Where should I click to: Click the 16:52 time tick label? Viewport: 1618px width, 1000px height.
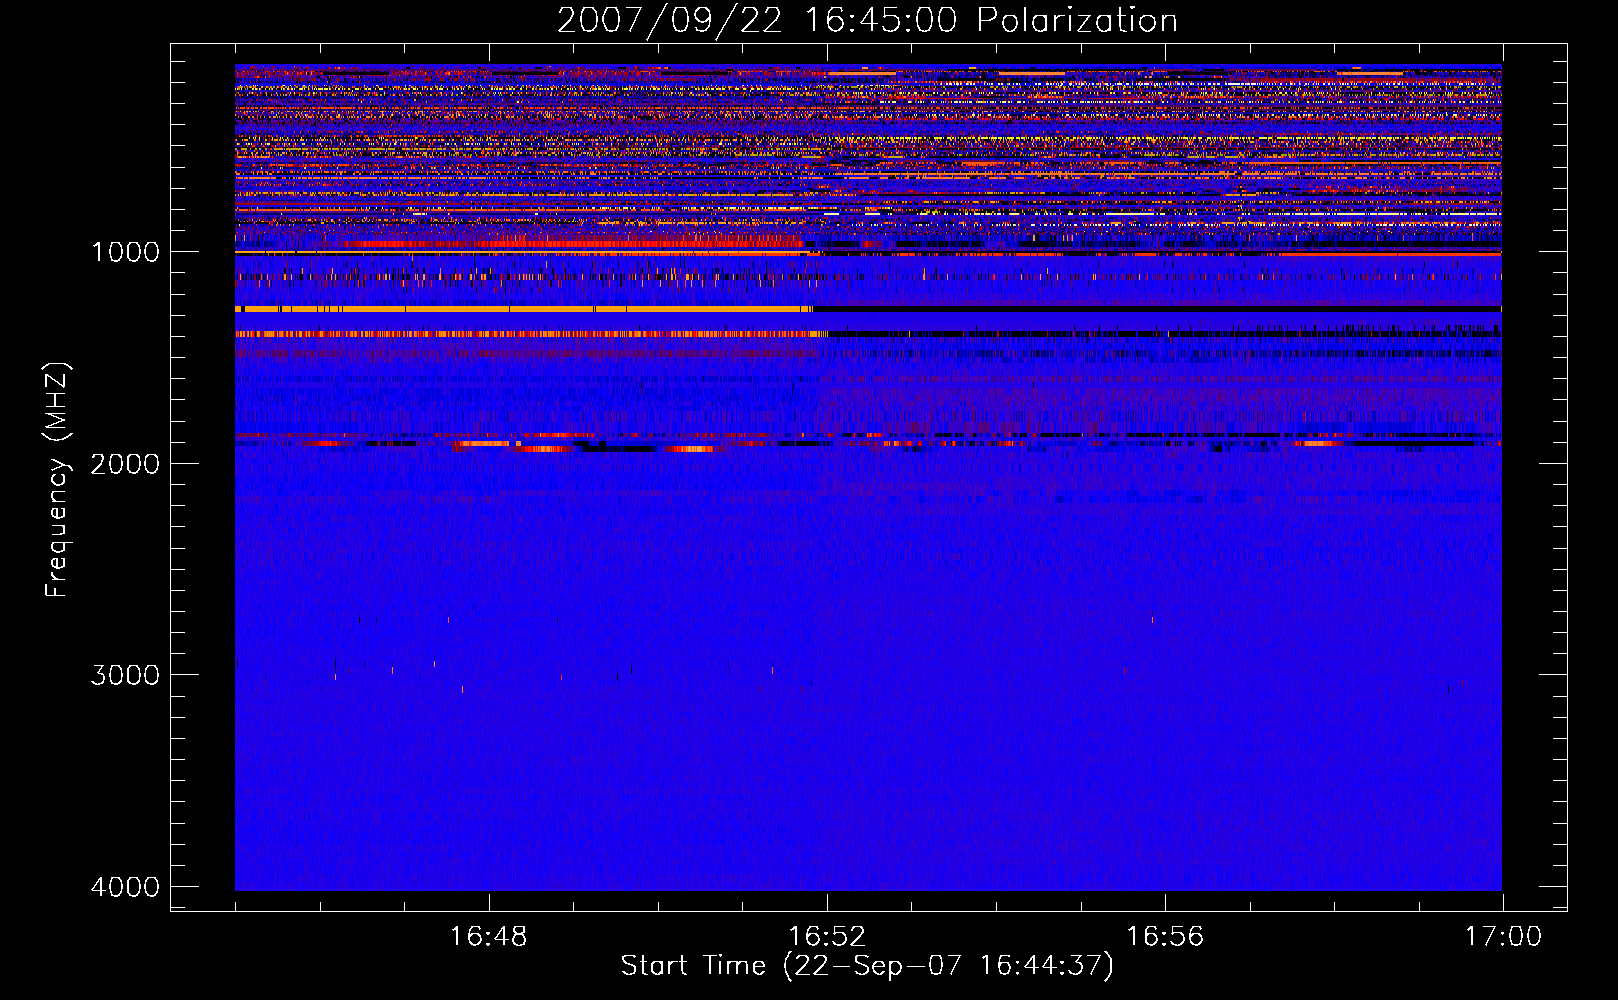pos(827,937)
